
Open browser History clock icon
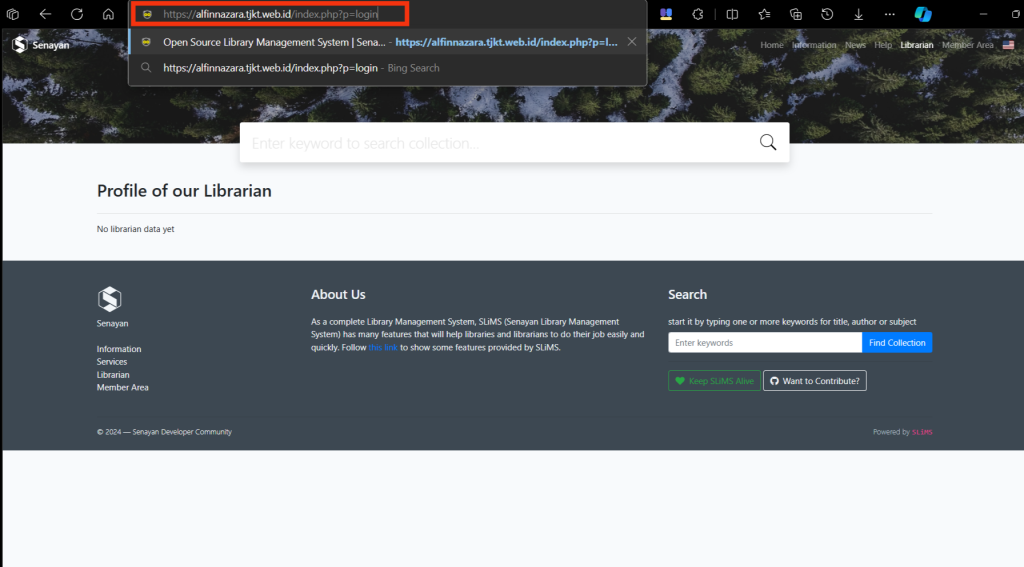coord(827,14)
